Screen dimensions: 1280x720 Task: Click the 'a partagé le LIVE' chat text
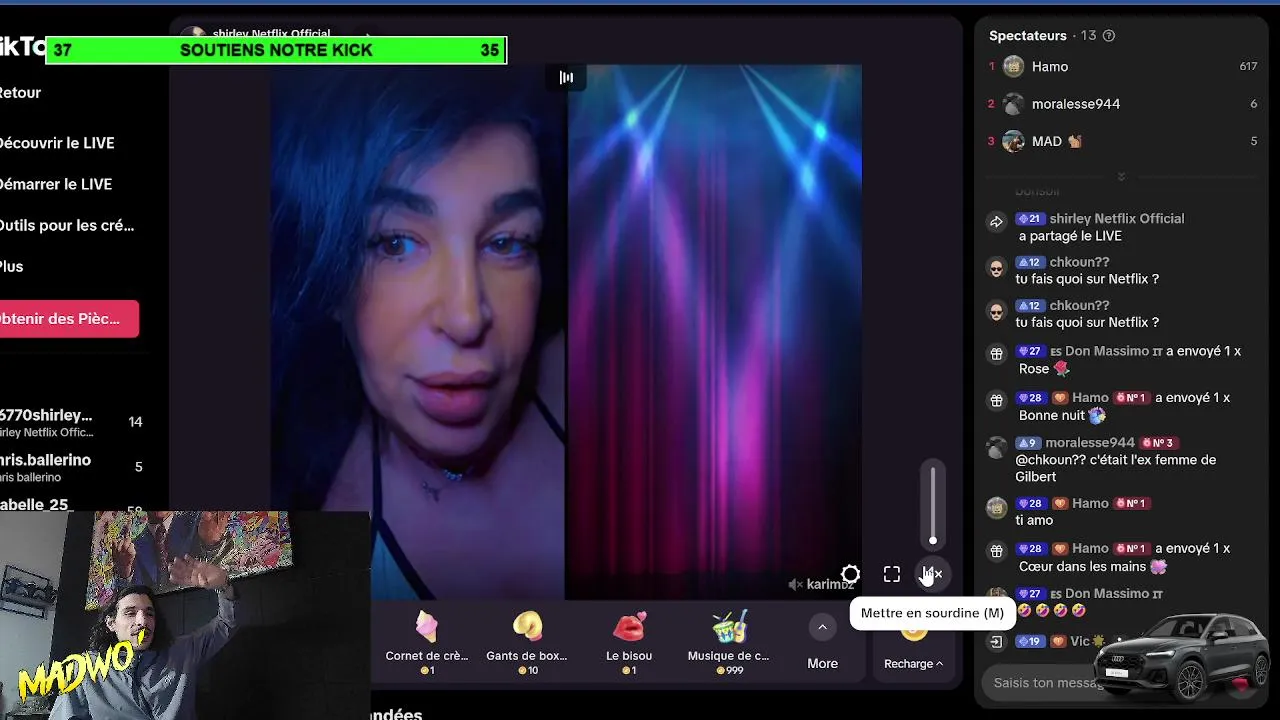(x=1070, y=237)
